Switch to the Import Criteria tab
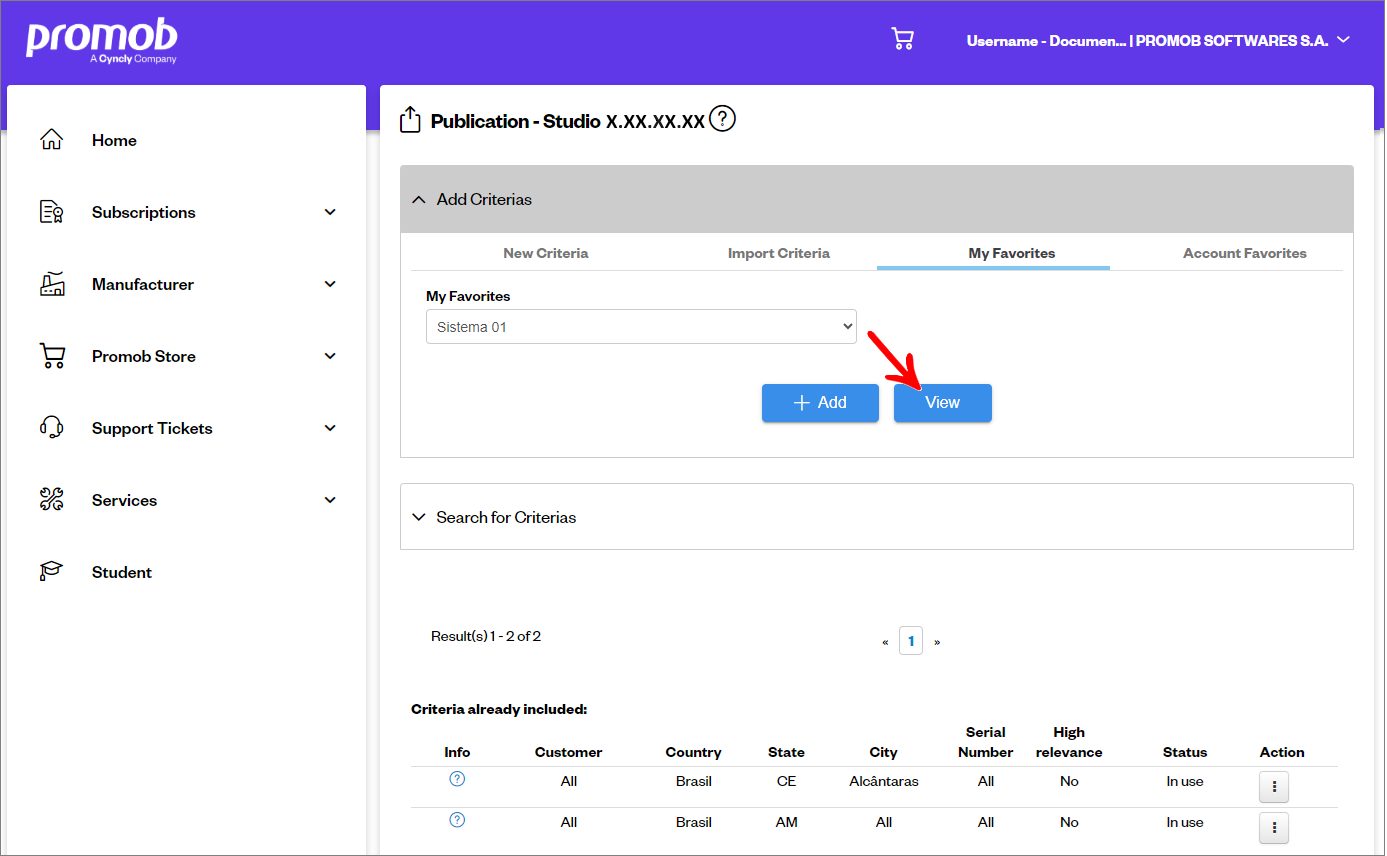The image size is (1387, 856). point(778,253)
